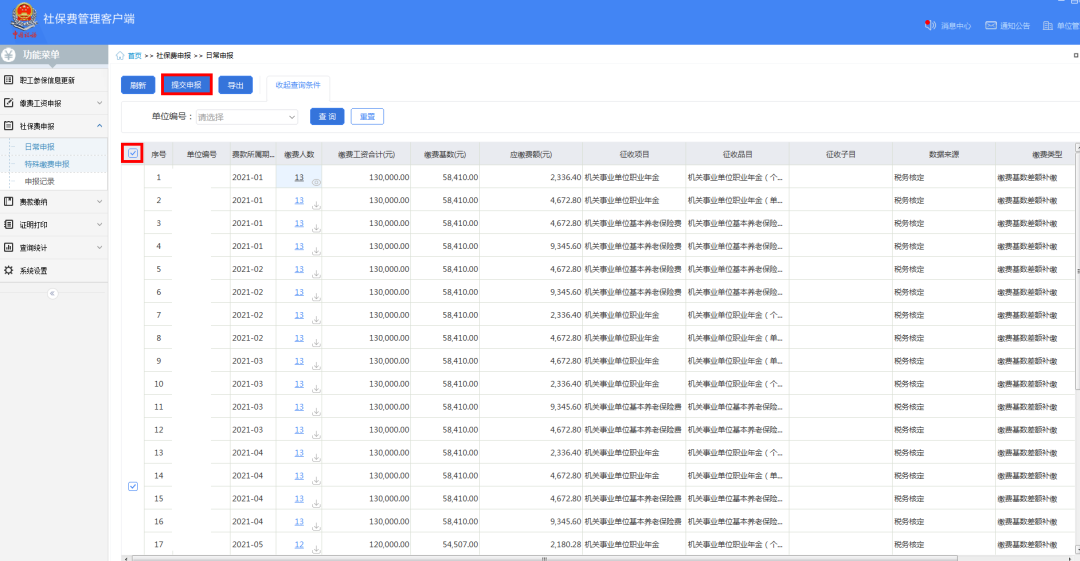Click the 提交申报 button
Screen dimensions: 1080x561
tap(186, 85)
